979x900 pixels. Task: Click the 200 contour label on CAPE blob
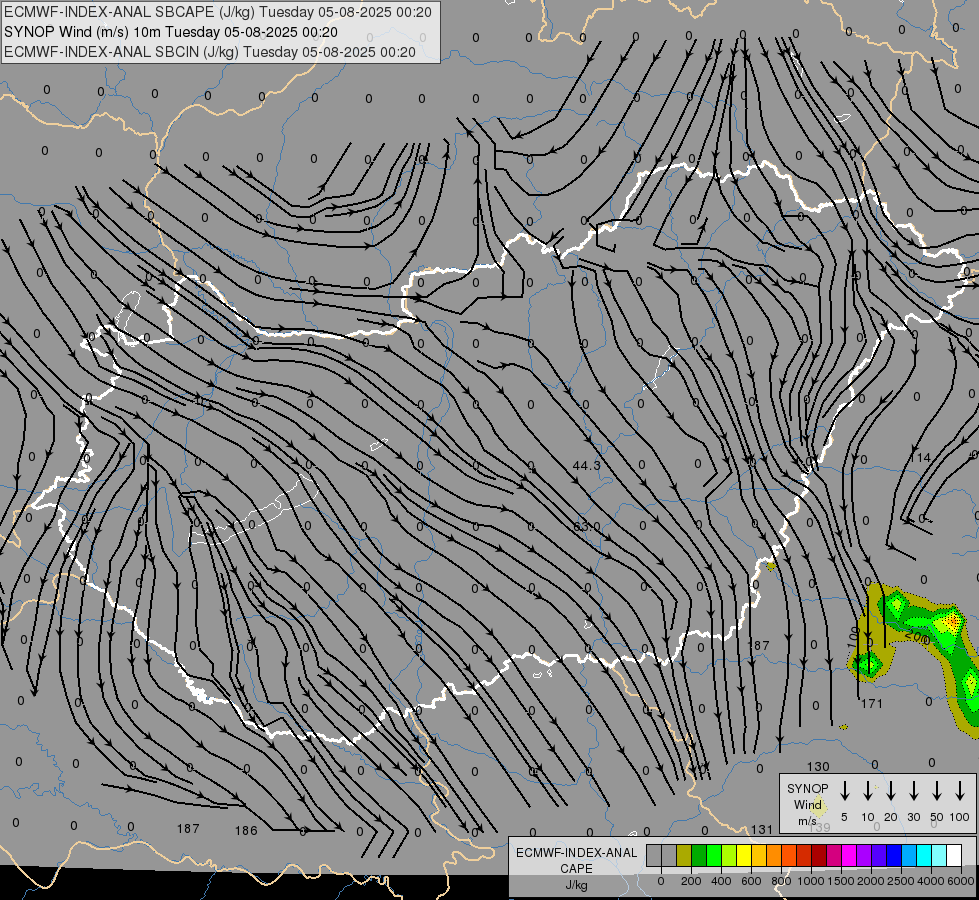click(918, 638)
